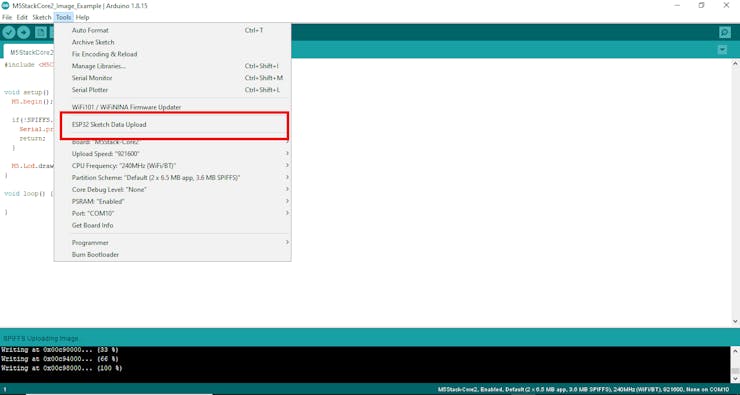
Task: Click the Tools menu
Action: coord(63,17)
